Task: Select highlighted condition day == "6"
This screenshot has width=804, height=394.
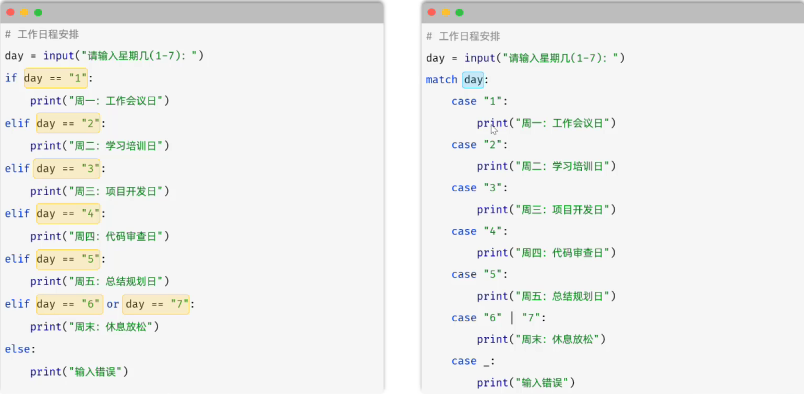Action: pyautogui.click(x=70, y=304)
